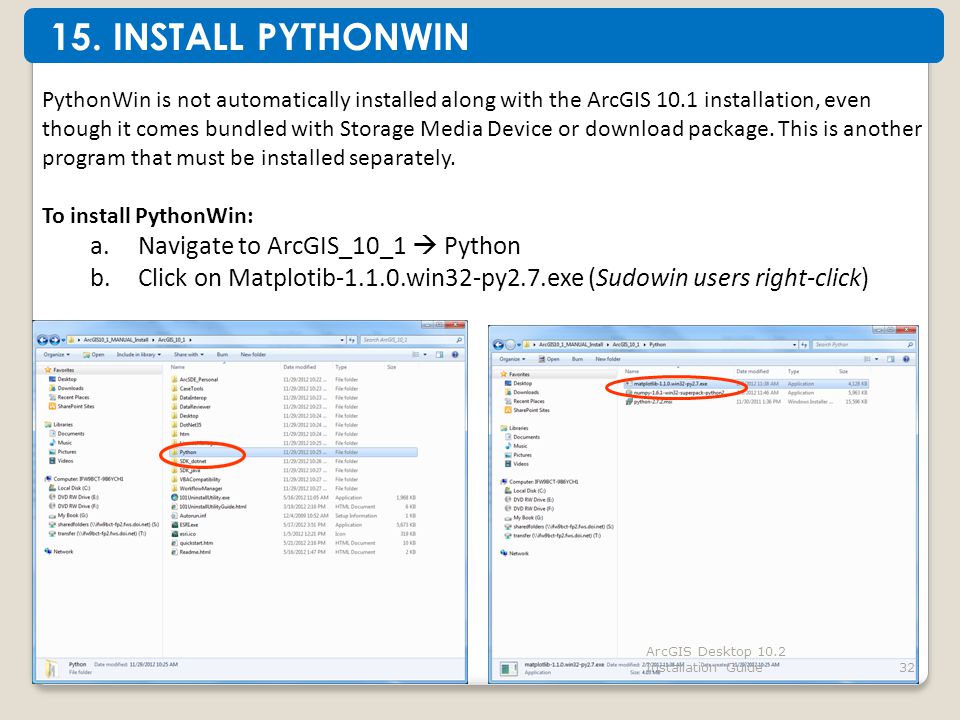Click Open in the ArcGIS_10_1 window toolbar
The image size is (960, 720).
pos(94,354)
